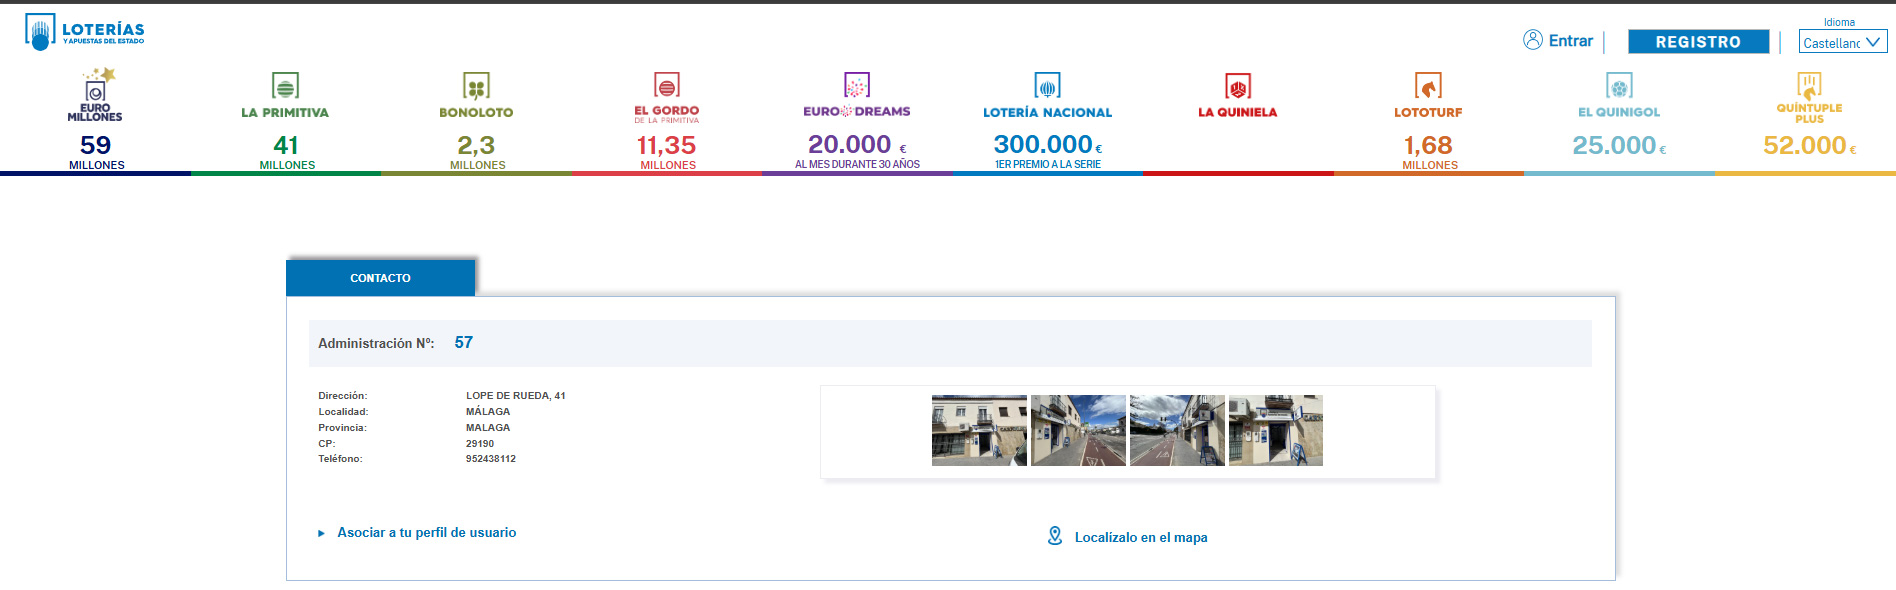This screenshot has height=590, width=1896.
Task: Select the Quíntuple Plus game icon
Action: 1809,85
